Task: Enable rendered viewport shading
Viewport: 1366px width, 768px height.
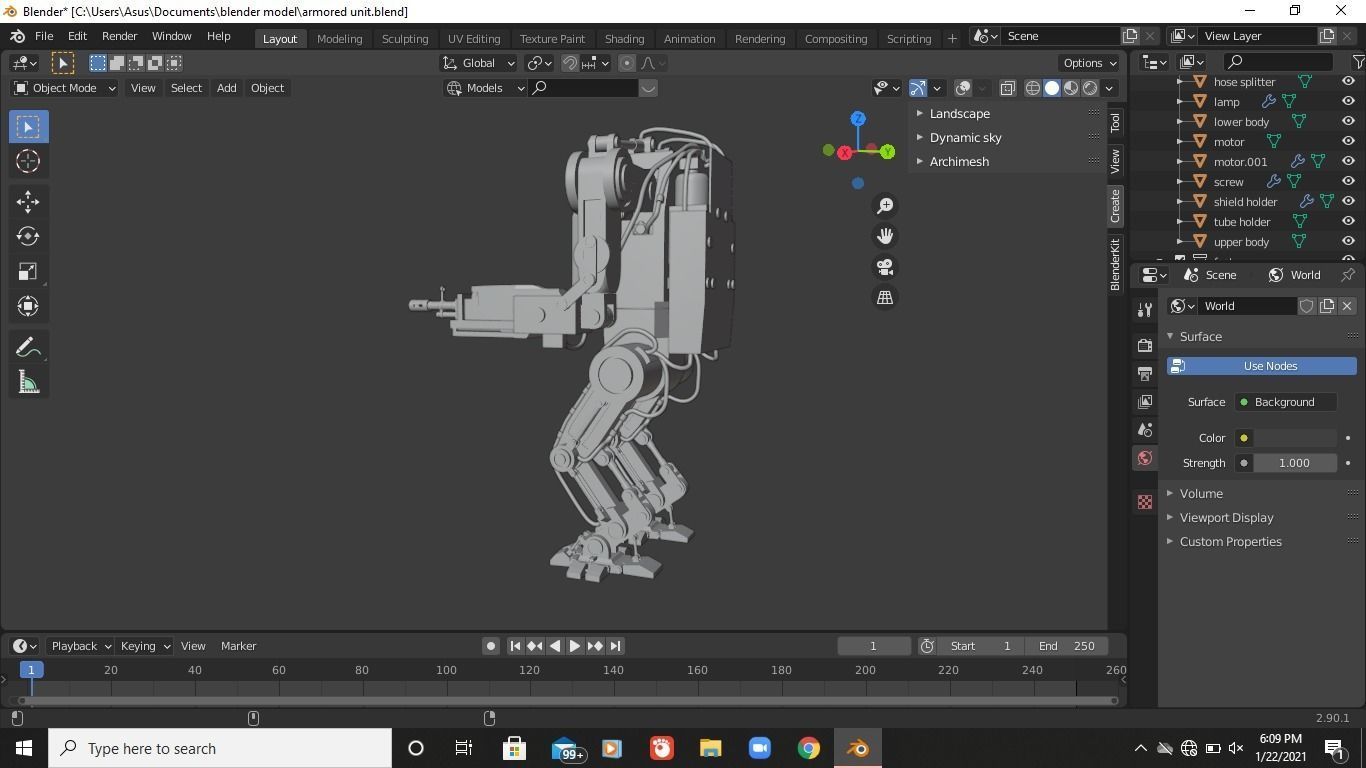Action: (x=1090, y=88)
